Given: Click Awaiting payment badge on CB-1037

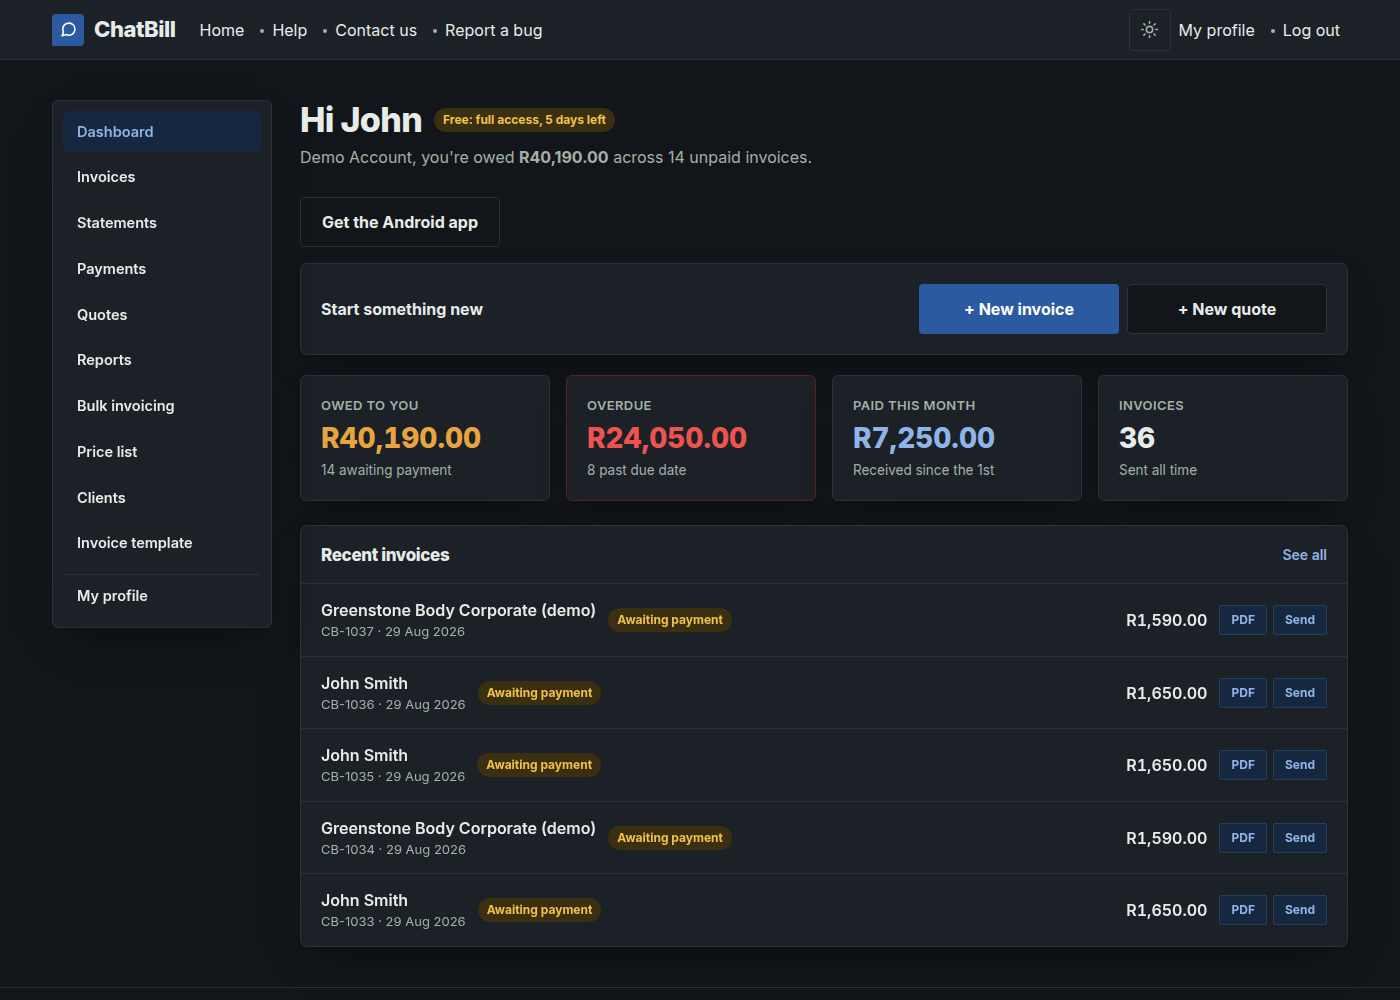Looking at the screenshot, I should point(670,620).
